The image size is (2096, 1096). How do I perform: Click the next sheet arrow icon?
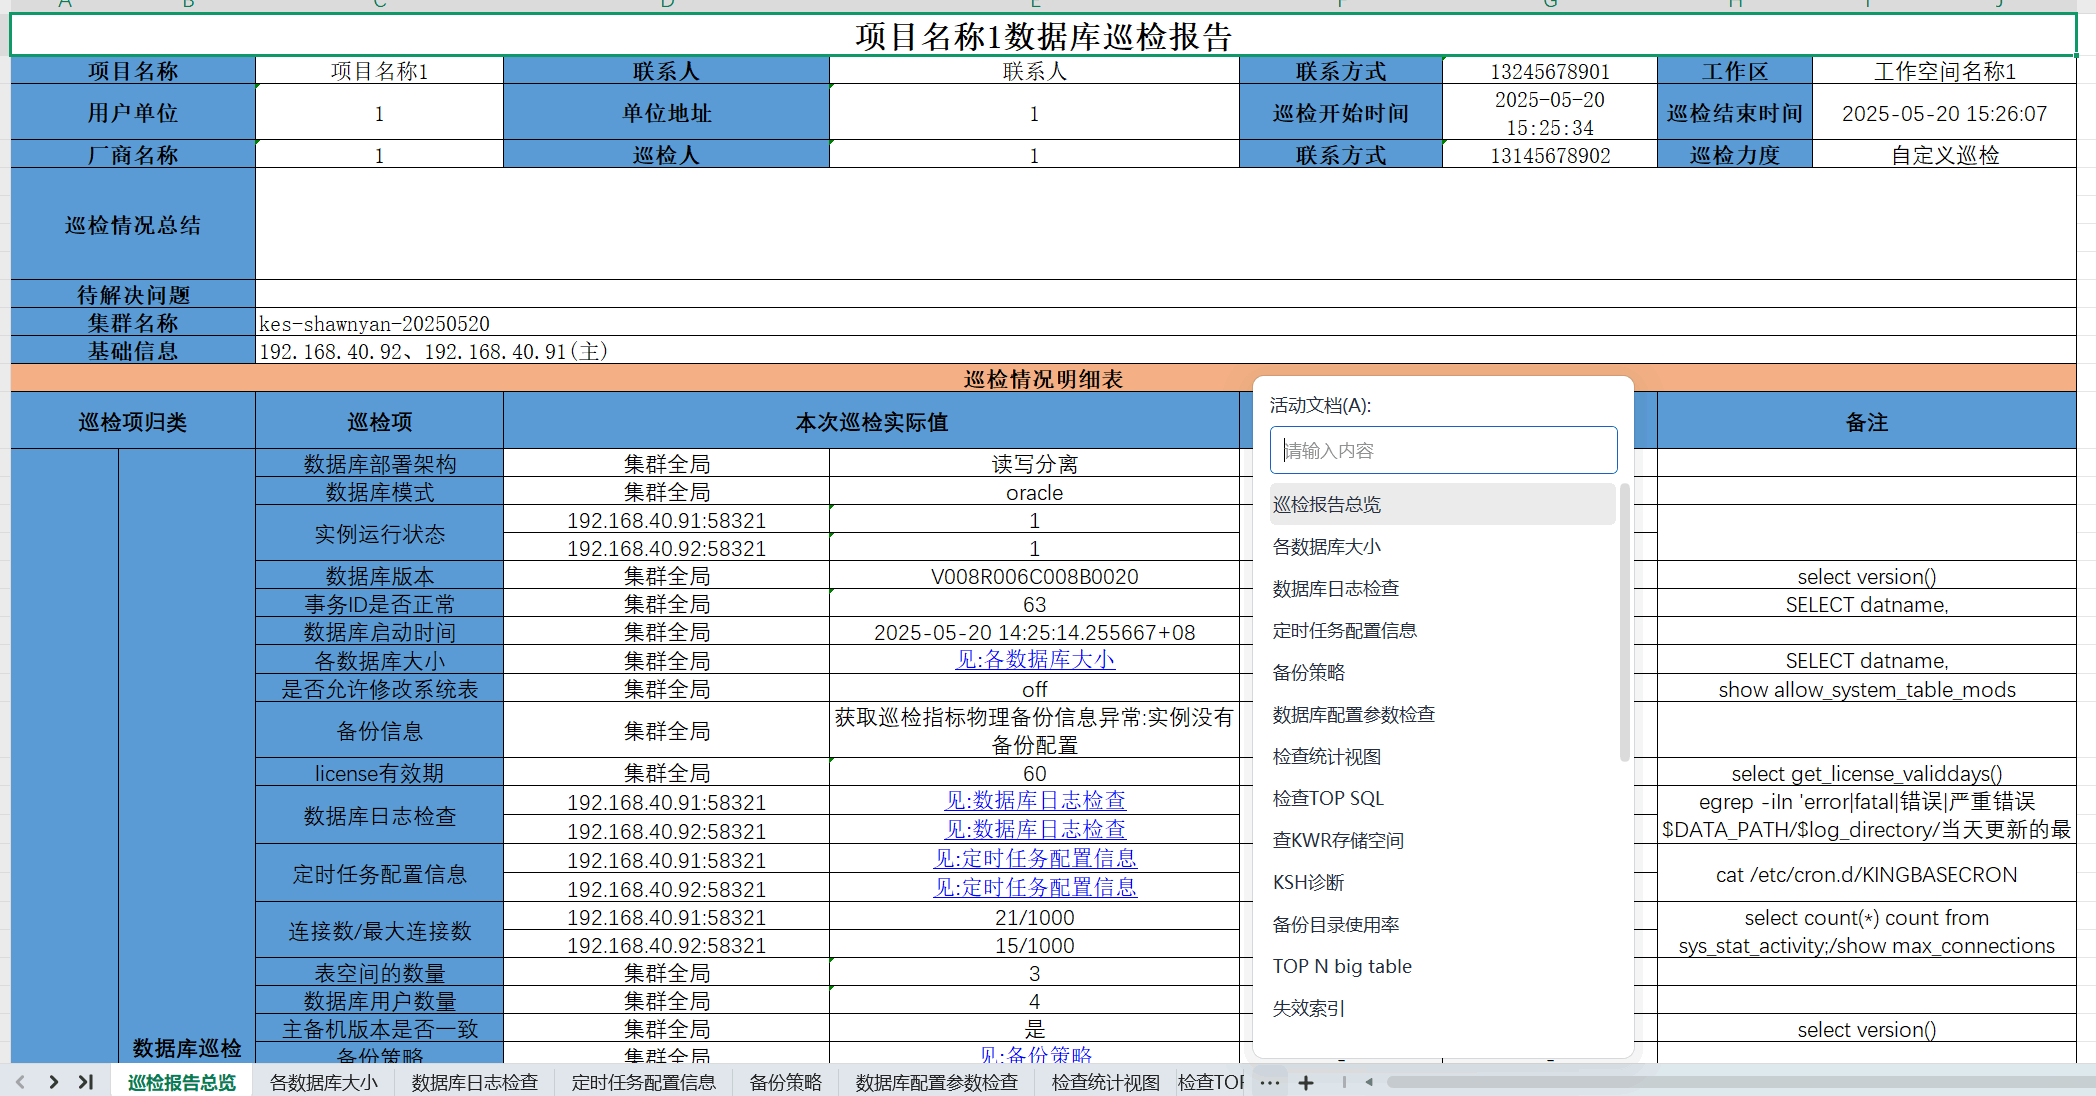pos(54,1082)
